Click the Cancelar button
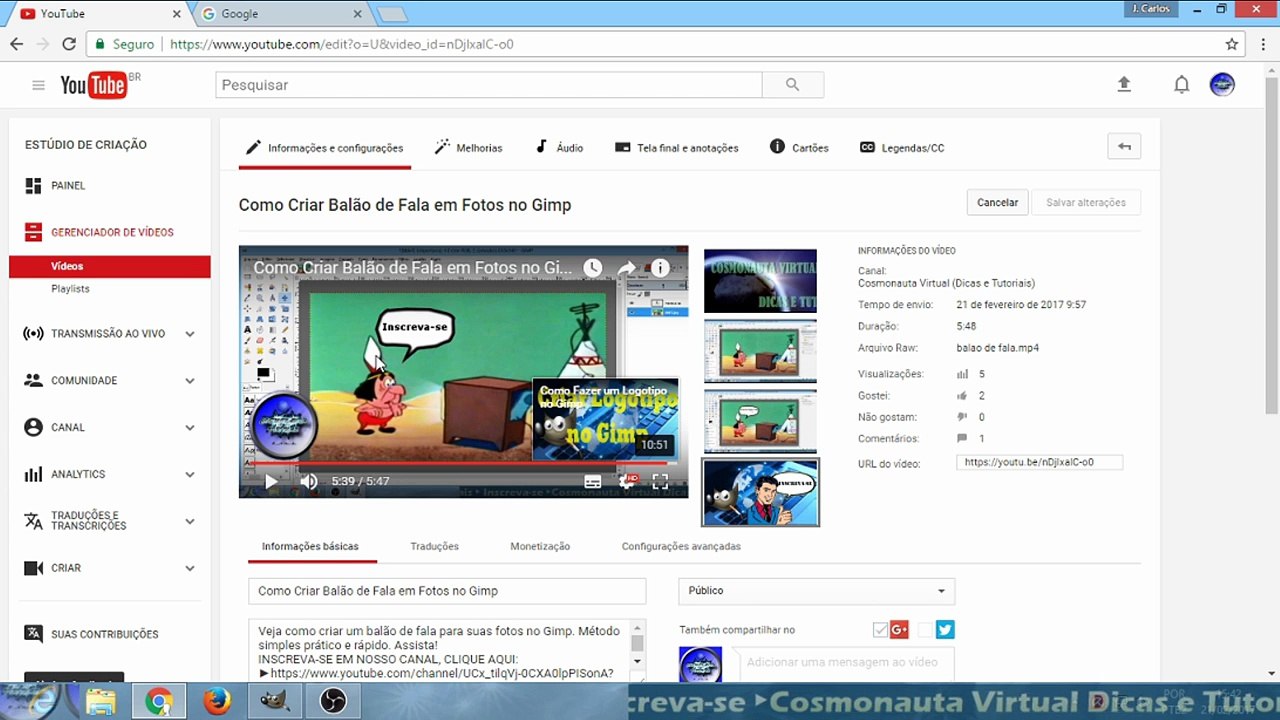 pos(997,202)
